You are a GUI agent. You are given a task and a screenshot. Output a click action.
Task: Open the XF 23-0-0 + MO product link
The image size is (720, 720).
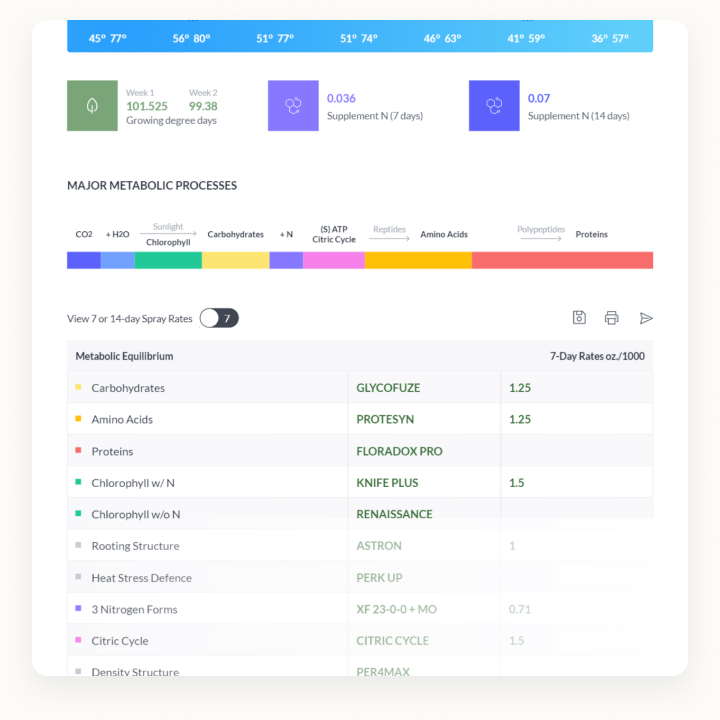(x=396, y=609)
